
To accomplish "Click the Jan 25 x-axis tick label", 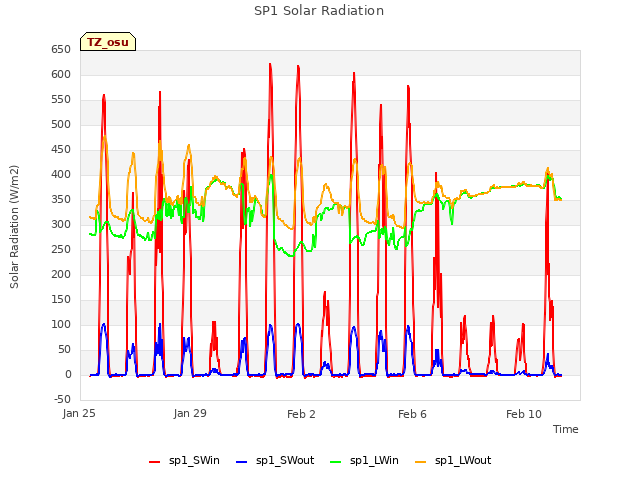I will [79, 414].
